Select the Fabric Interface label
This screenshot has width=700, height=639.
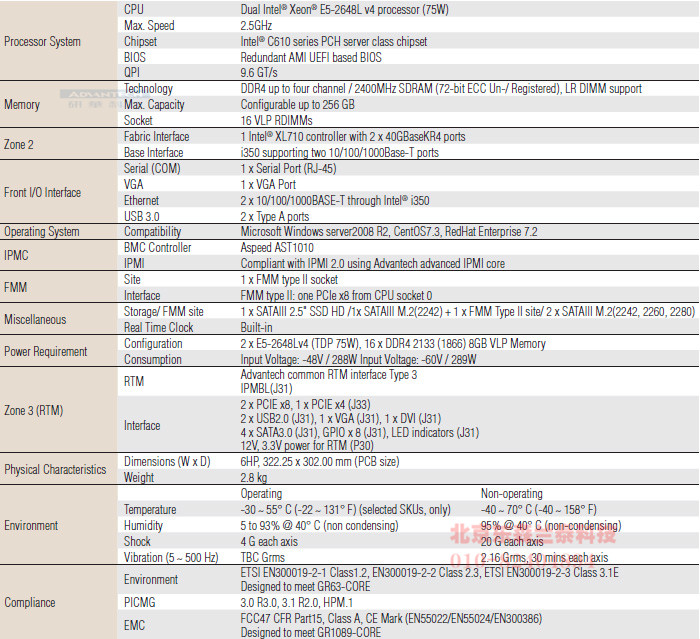coord(156,136)
